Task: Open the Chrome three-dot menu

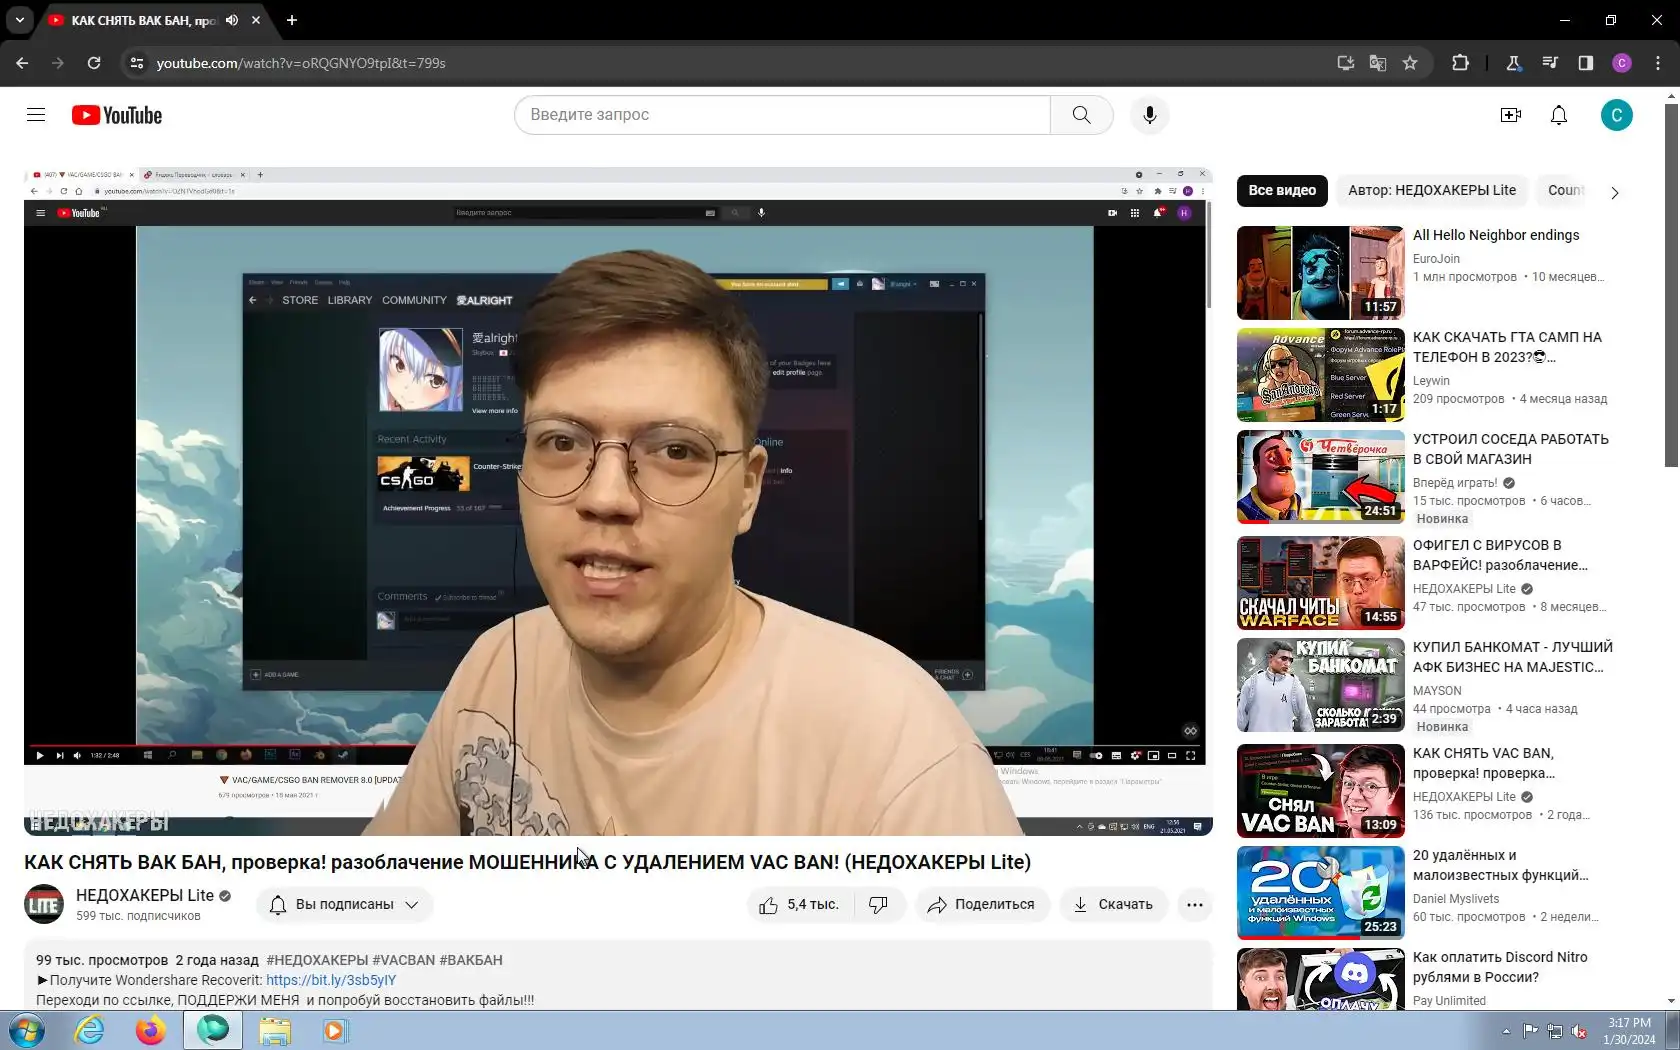Action: click(1658, 63)
